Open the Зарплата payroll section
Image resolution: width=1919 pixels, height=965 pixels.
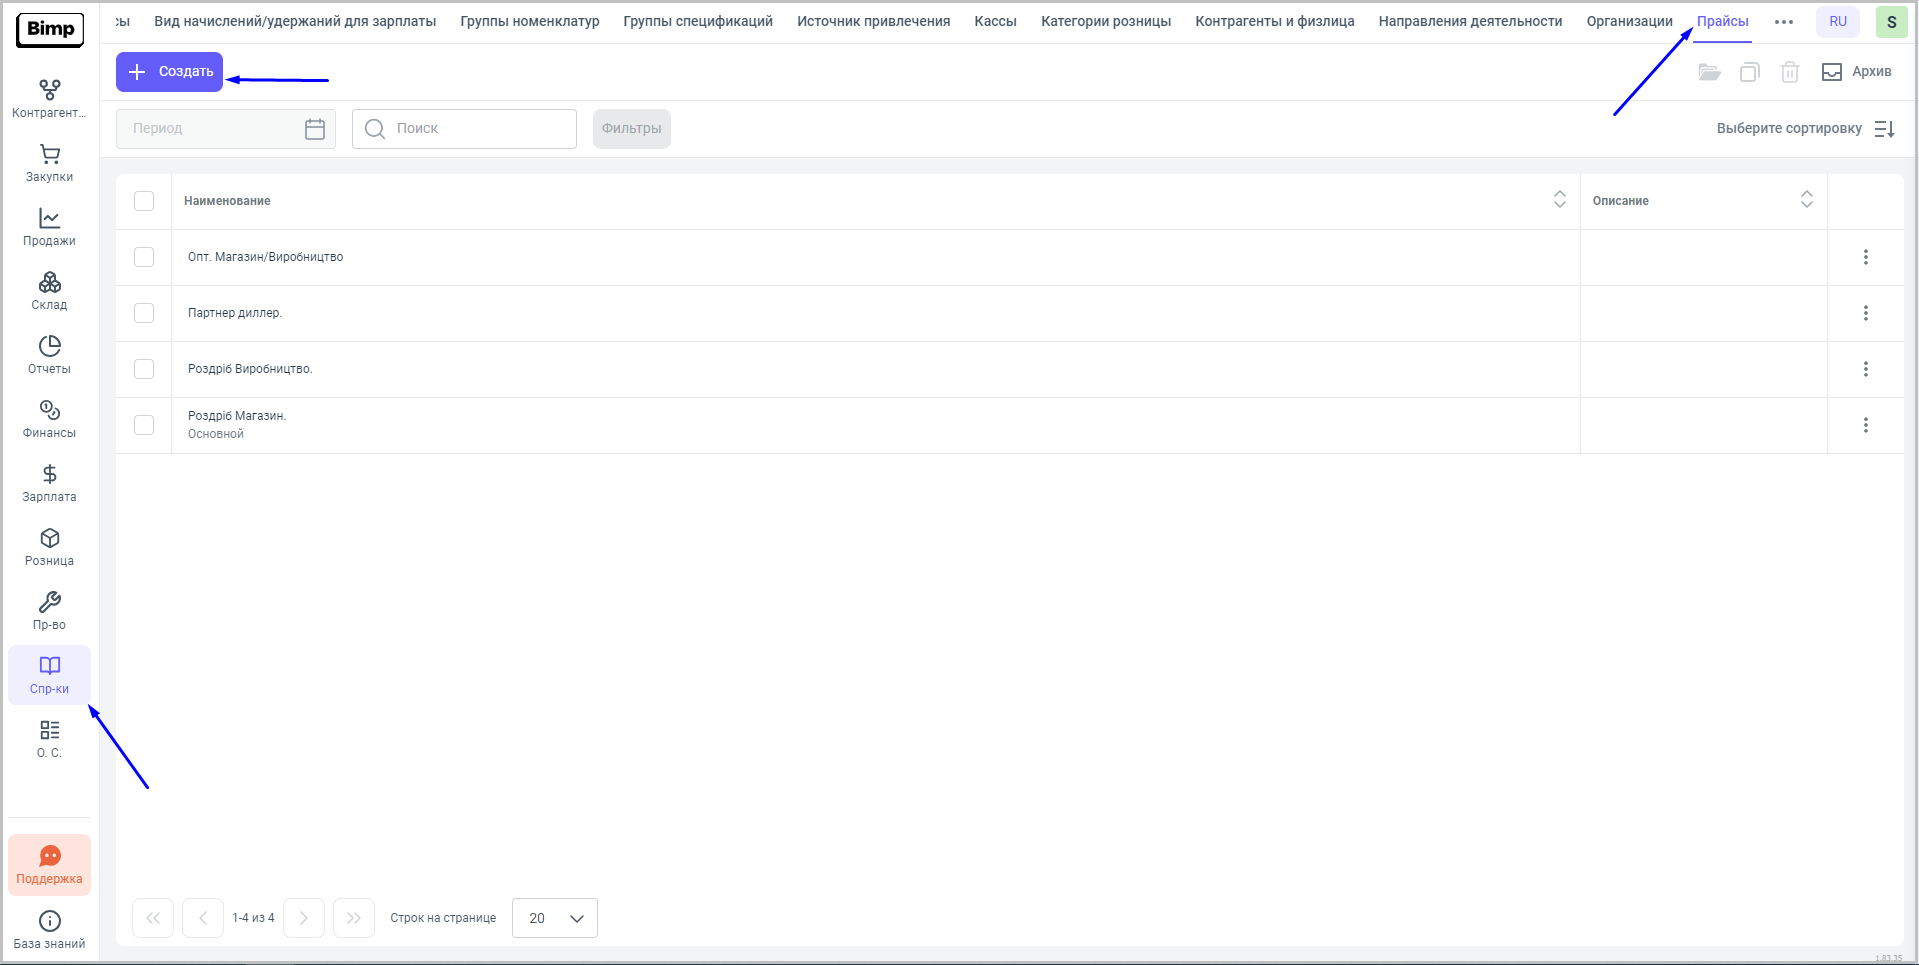(x=49, y=484)
